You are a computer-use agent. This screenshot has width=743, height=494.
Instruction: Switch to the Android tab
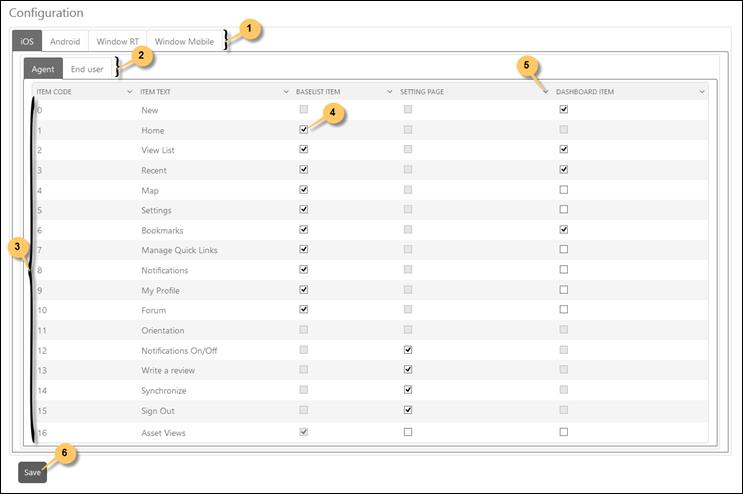coord(65,42)
